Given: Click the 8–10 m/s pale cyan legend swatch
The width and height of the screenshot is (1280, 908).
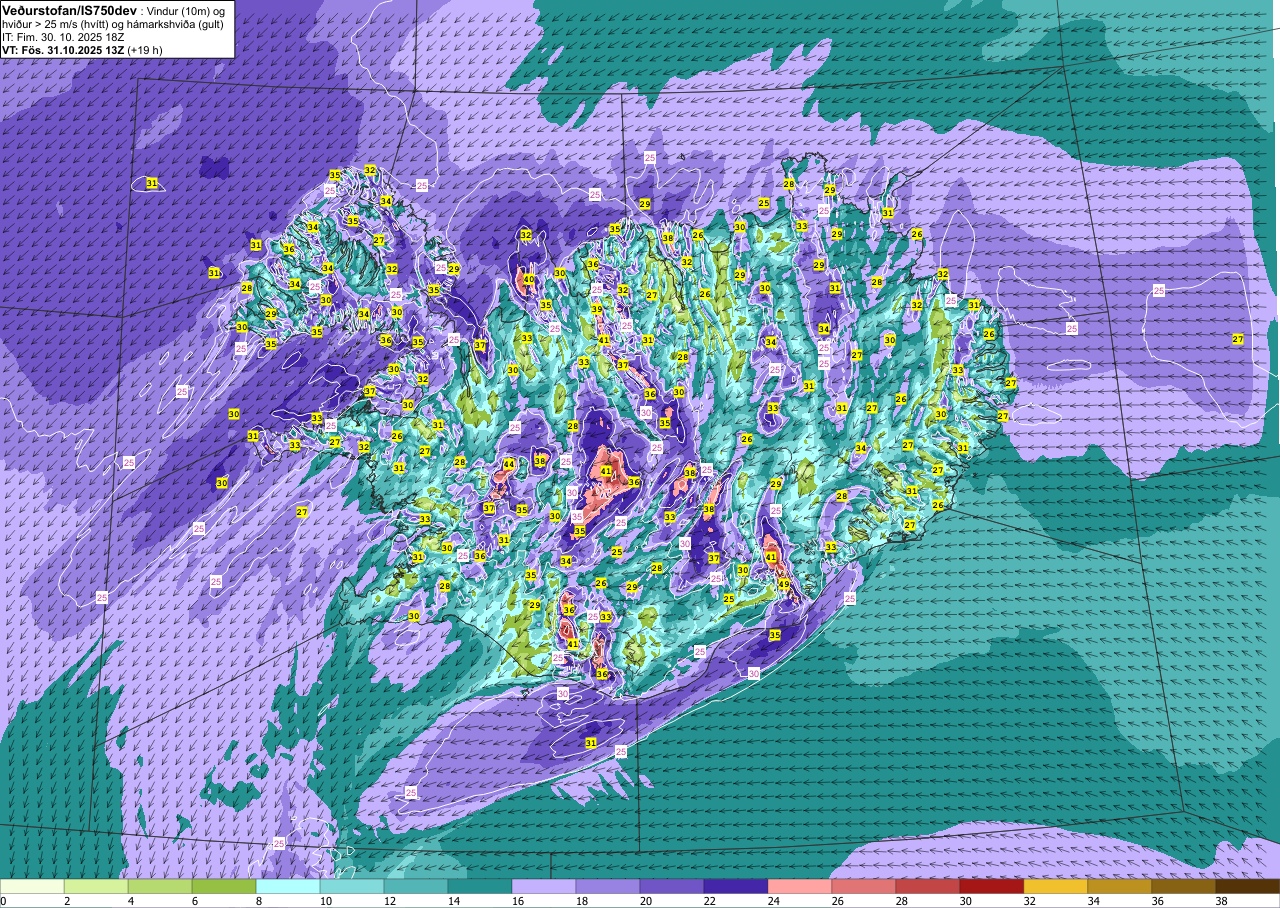Looking at the screenshot, I should click(288, 886).
